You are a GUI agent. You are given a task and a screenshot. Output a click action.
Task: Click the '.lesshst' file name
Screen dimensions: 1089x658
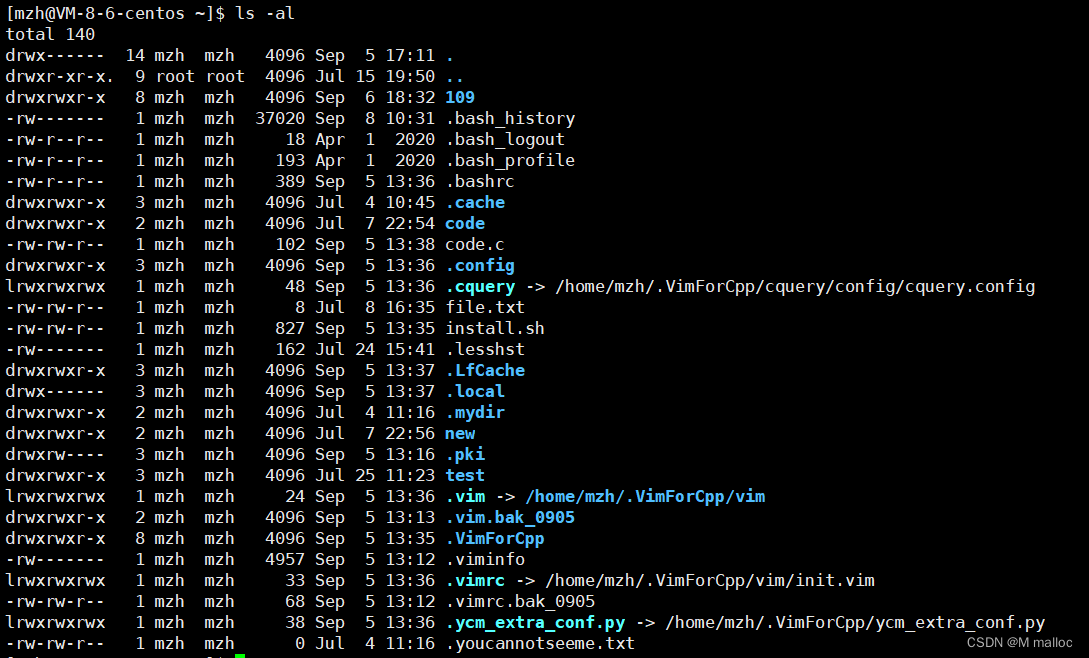tap(485, 349)
